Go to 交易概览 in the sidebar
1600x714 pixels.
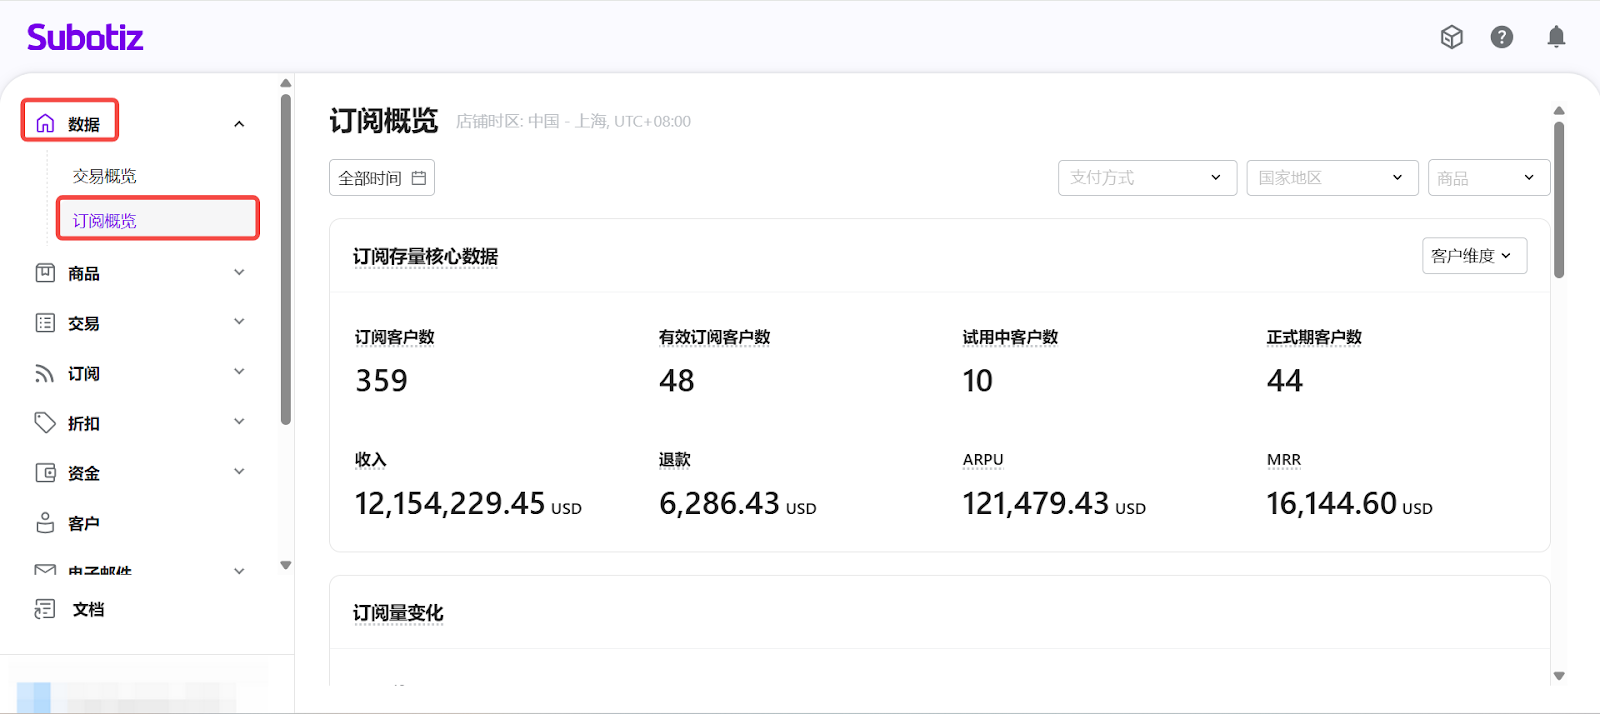point(105,176)
